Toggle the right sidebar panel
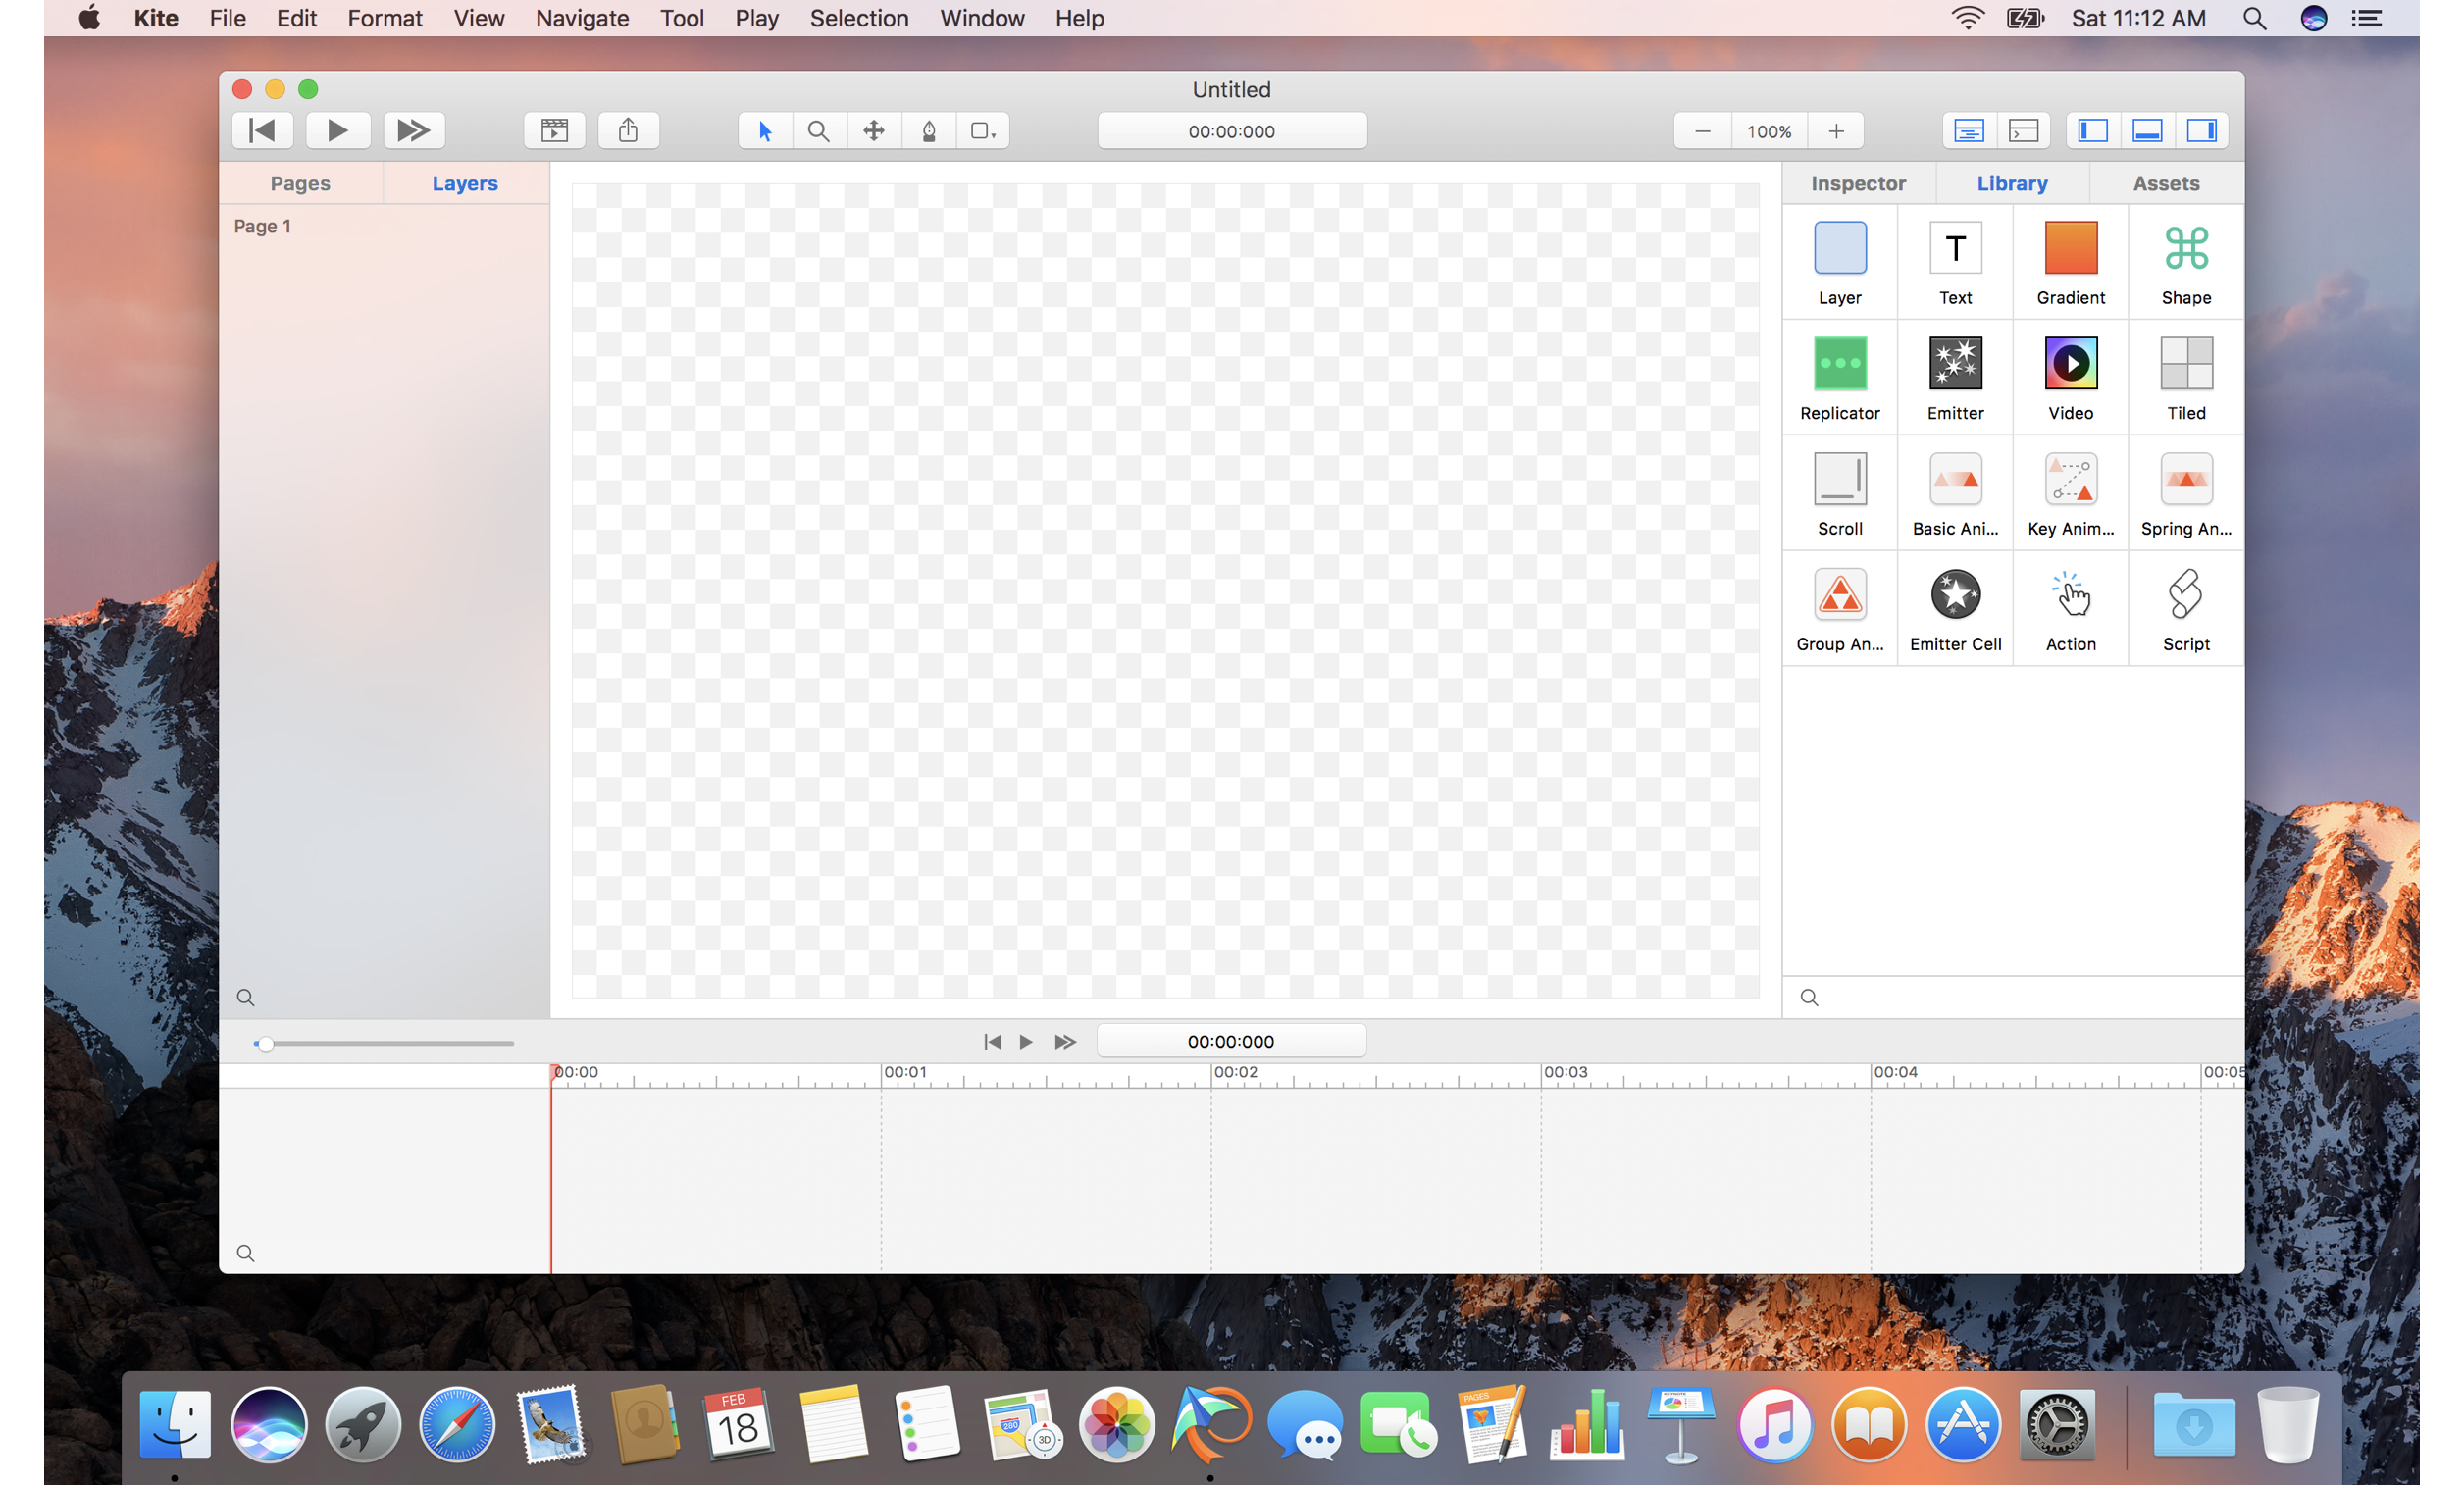 click(2202, 130)
